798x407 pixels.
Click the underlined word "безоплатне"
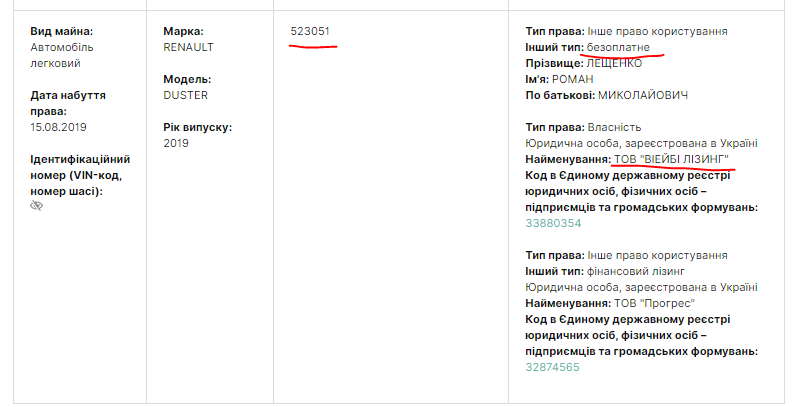(618, 47)
